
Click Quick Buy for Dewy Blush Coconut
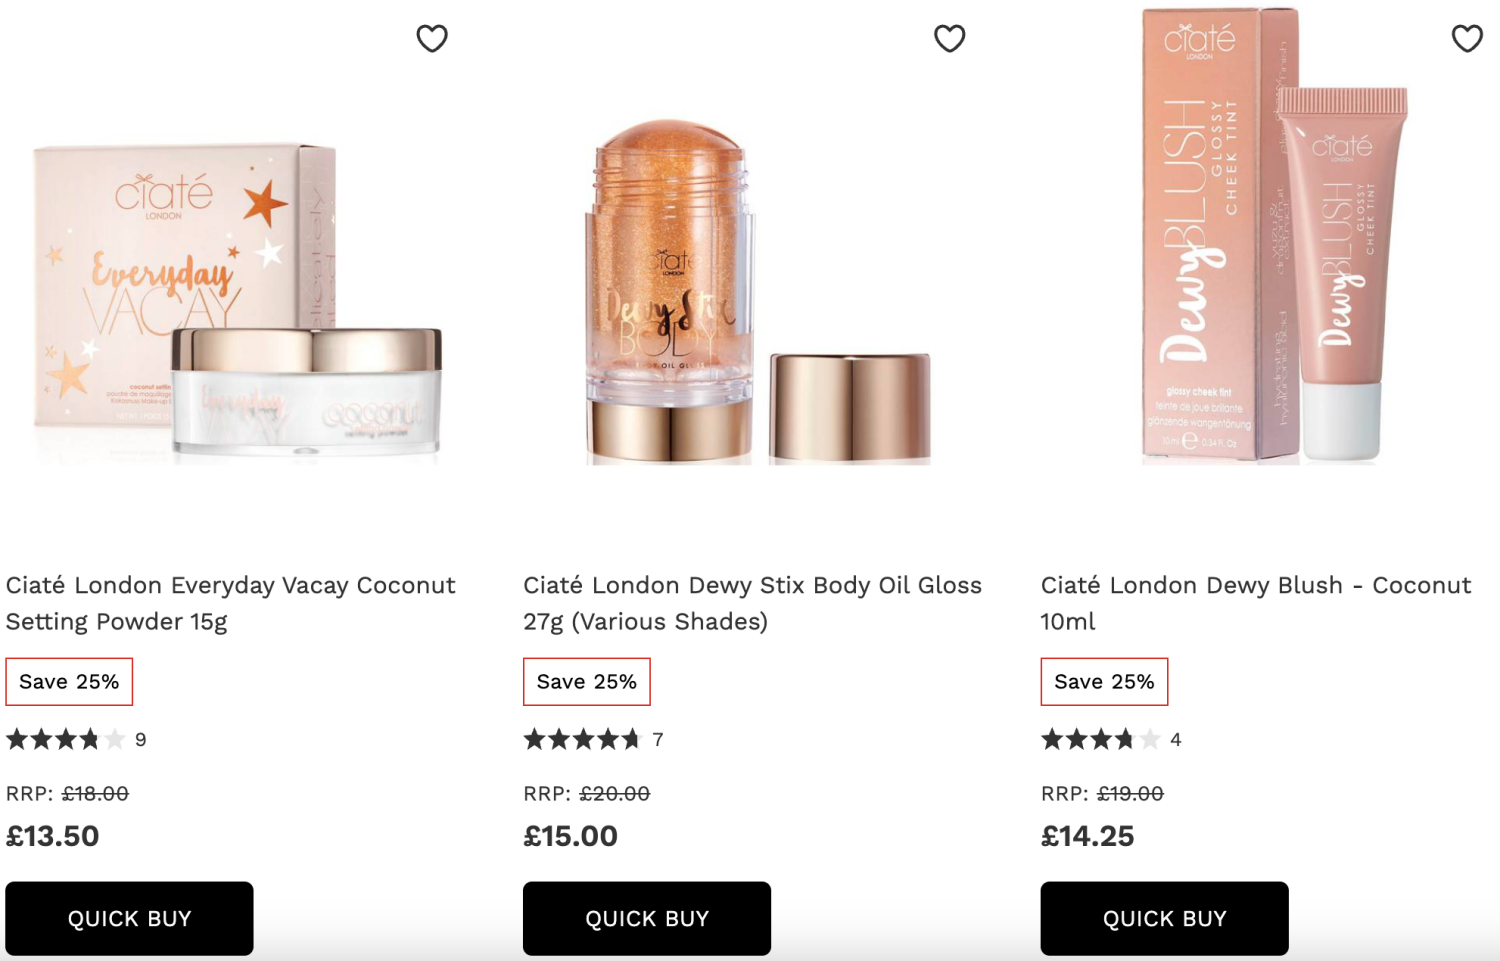click(1164, 918)
